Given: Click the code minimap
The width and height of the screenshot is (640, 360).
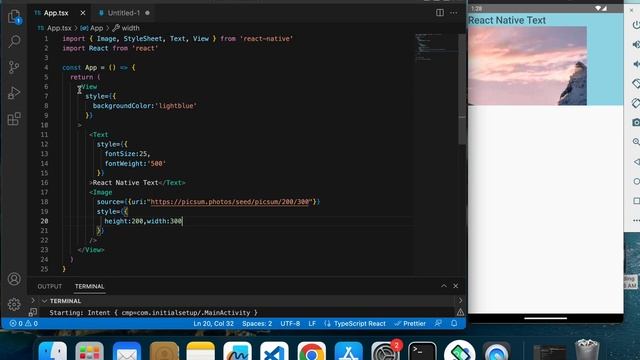Looking at the screenshot, I should coord(435,47).
